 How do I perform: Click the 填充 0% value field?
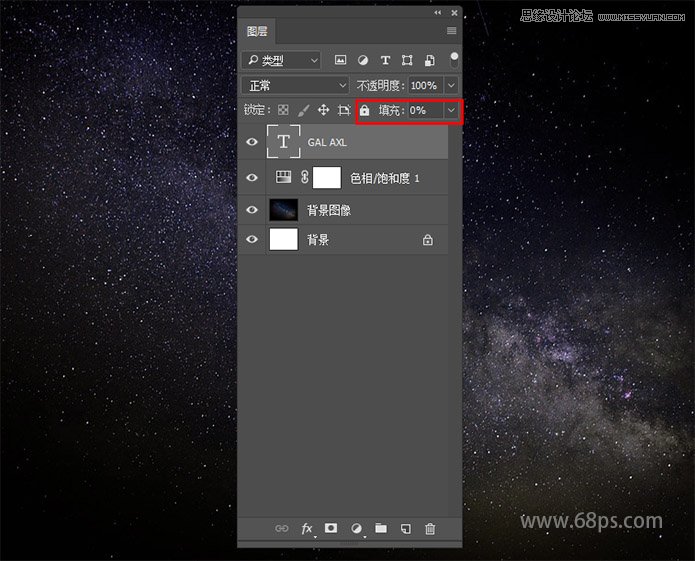[x=426, y=110]
